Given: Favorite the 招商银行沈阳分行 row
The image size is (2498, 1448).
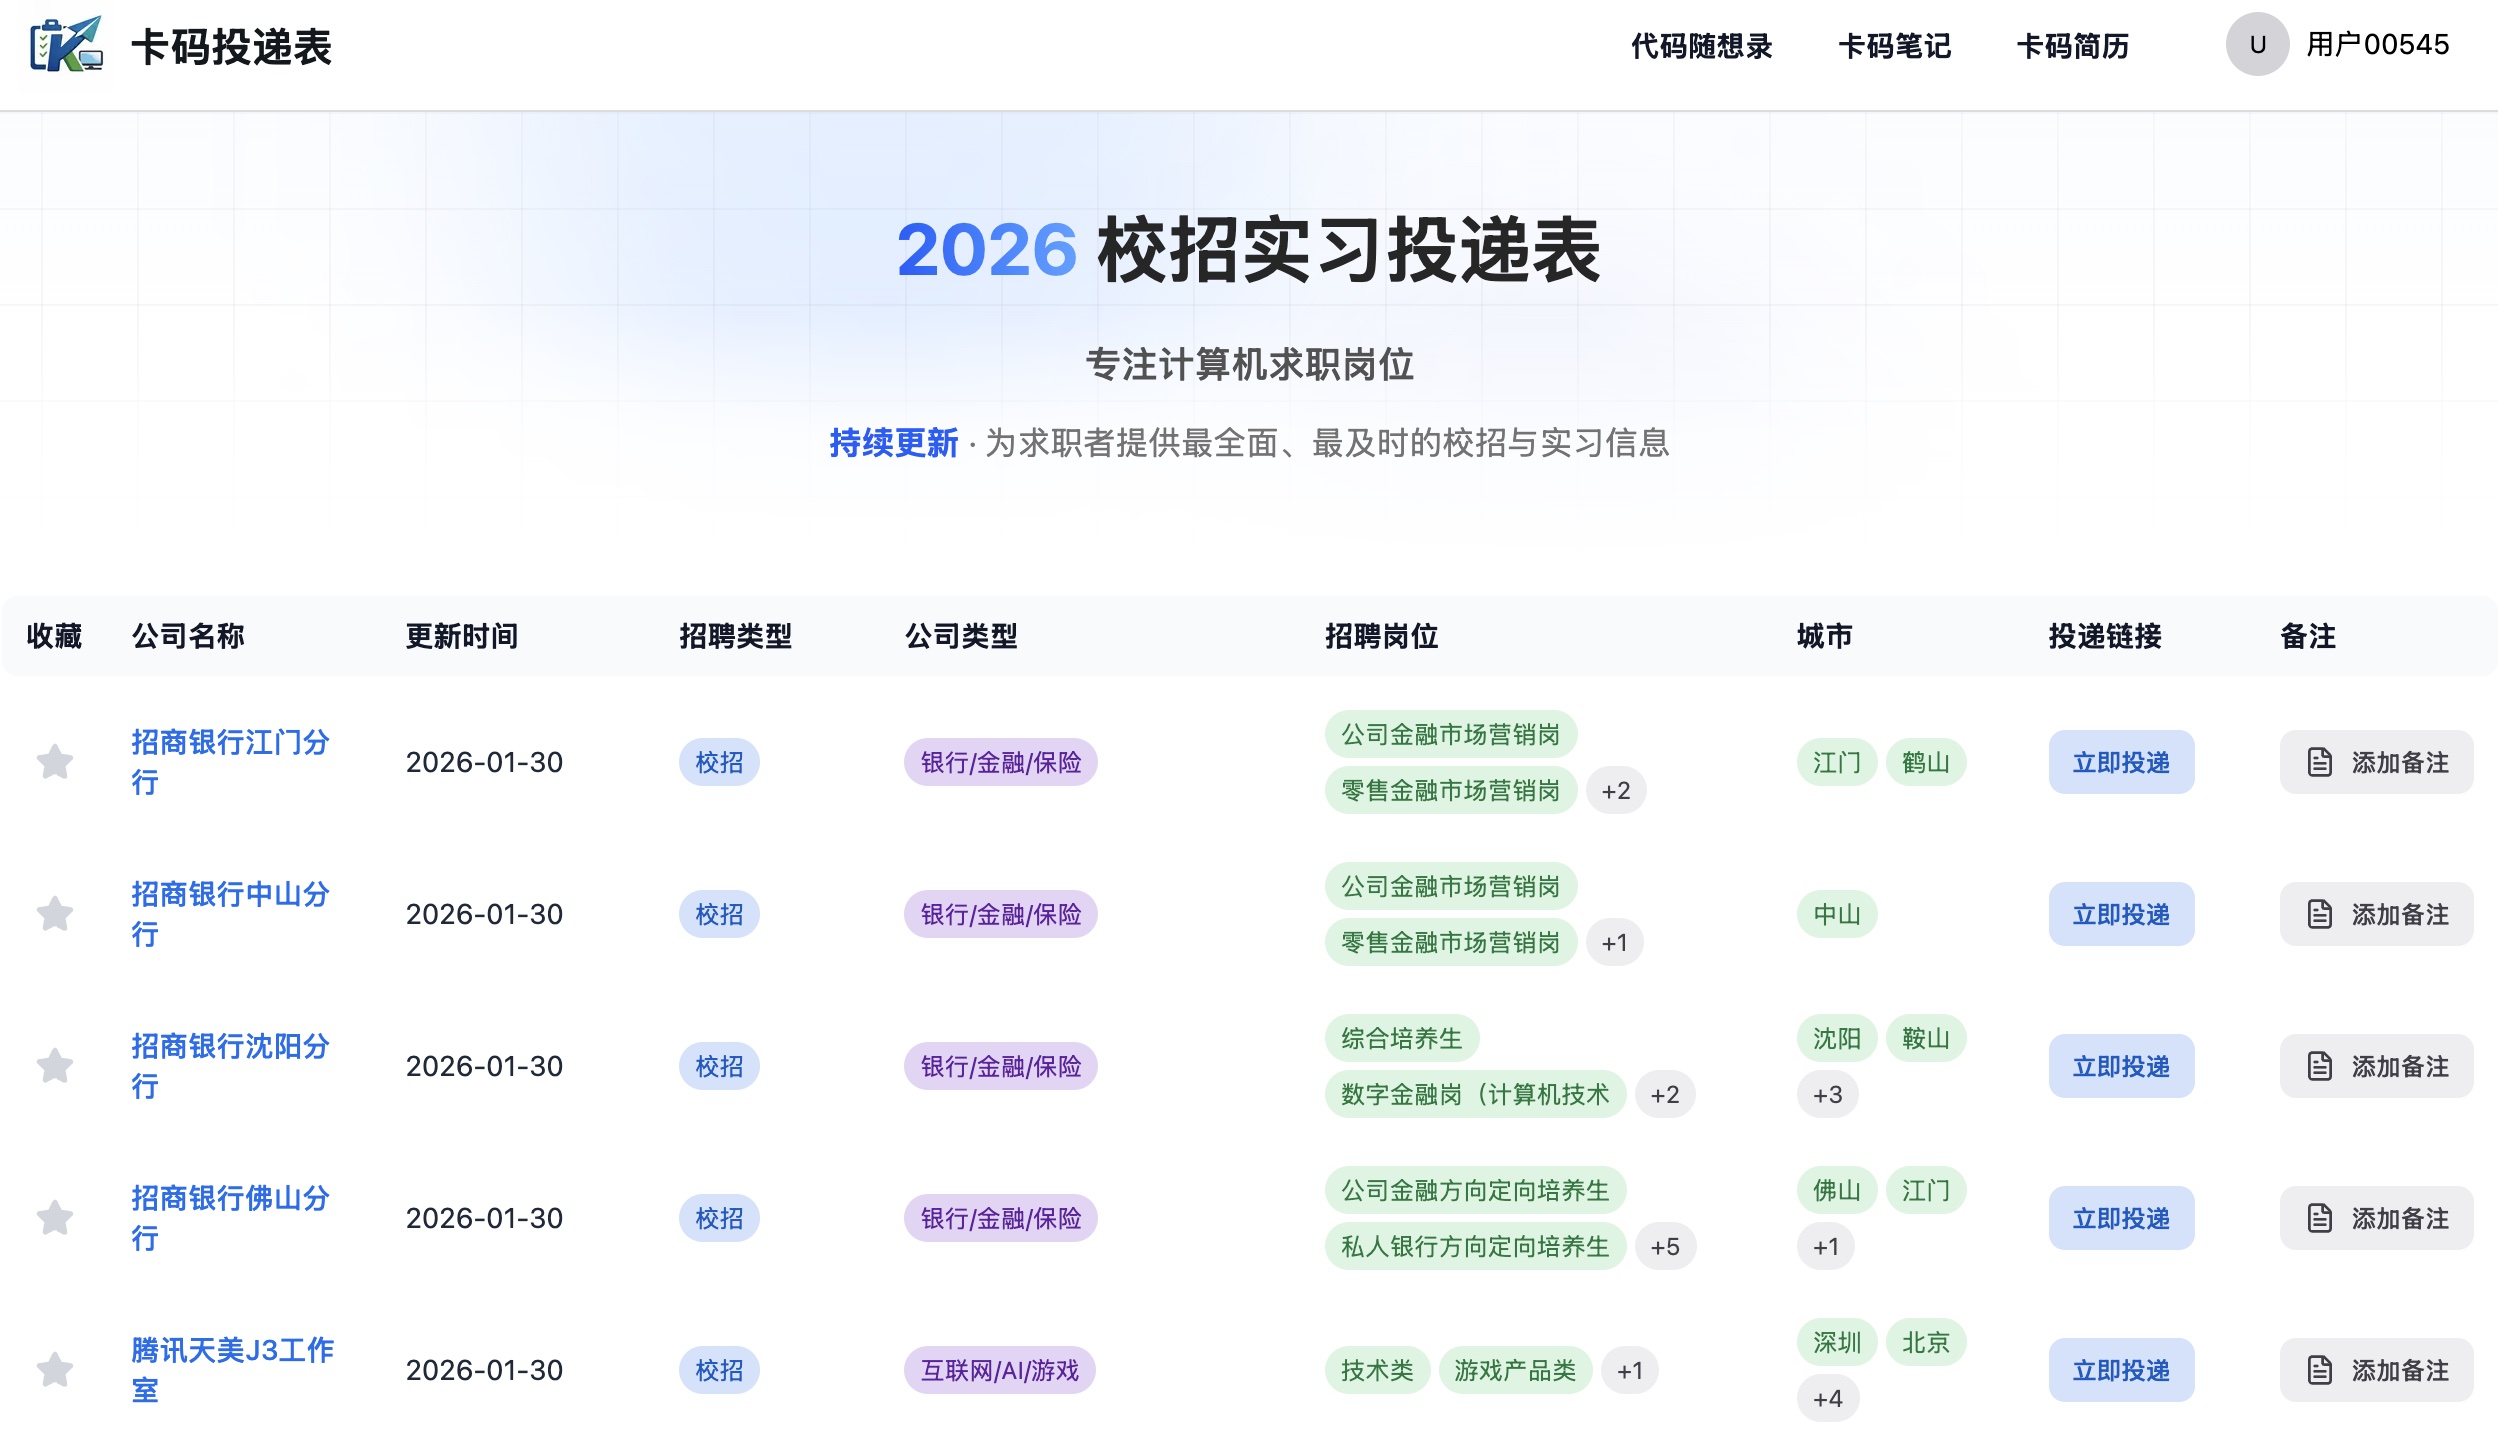Looking at the screenshot, I should (x=55, y=1066).
